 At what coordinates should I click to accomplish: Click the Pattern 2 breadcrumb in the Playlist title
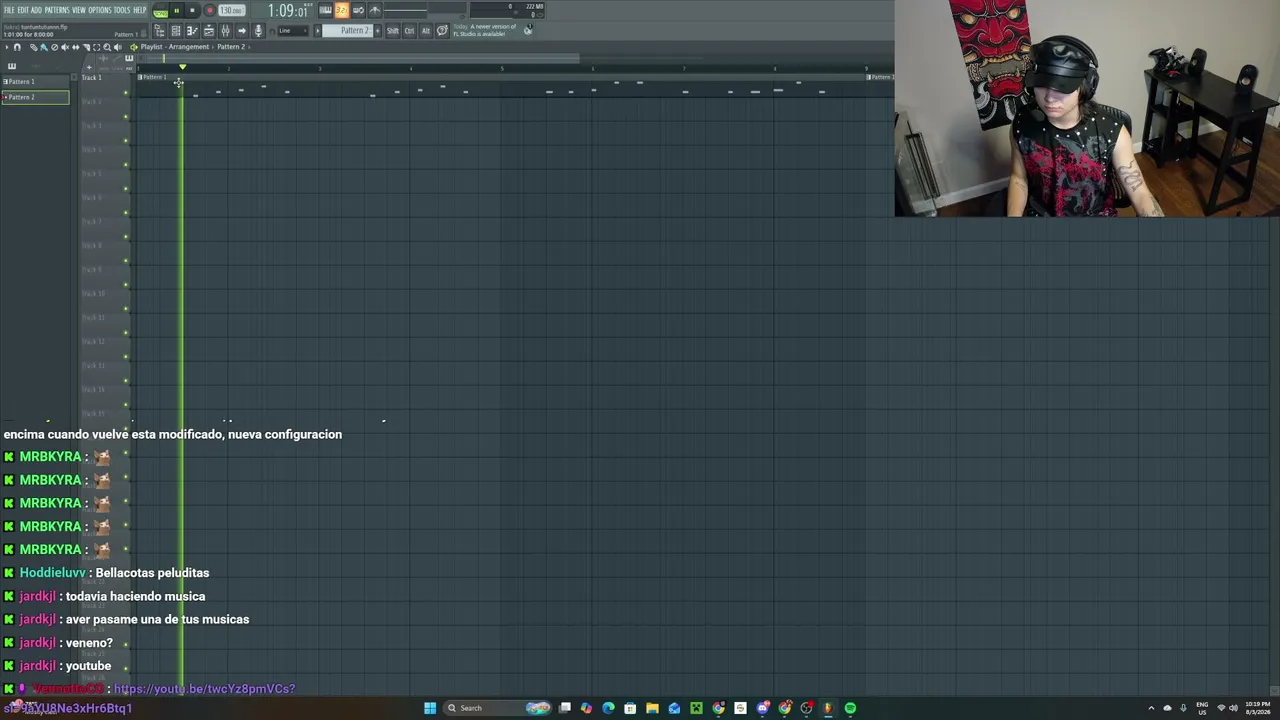coord(231,47)
